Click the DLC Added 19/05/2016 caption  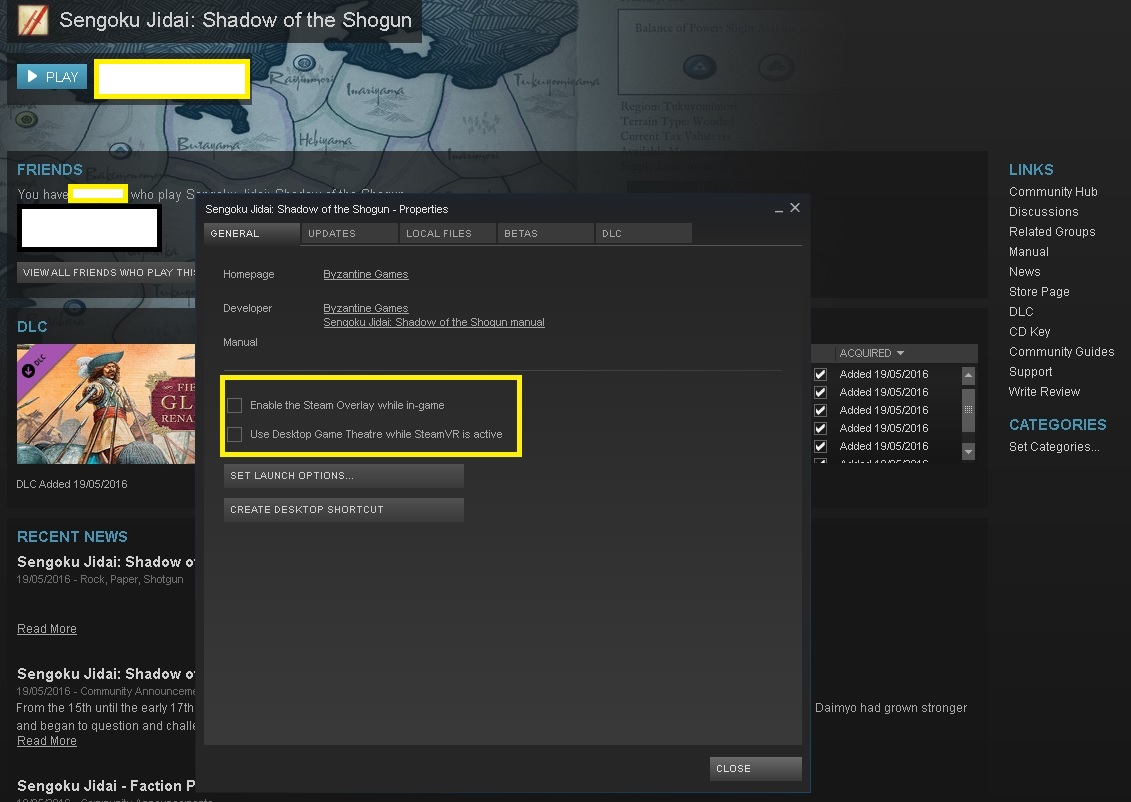click(x=72, y=485)
